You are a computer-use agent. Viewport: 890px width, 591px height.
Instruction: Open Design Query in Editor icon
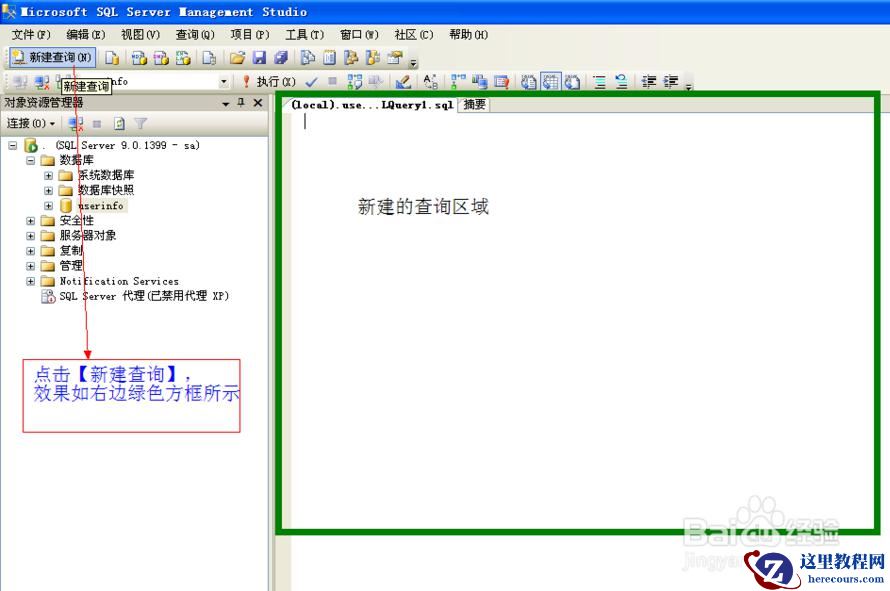[x=403, y=82]
